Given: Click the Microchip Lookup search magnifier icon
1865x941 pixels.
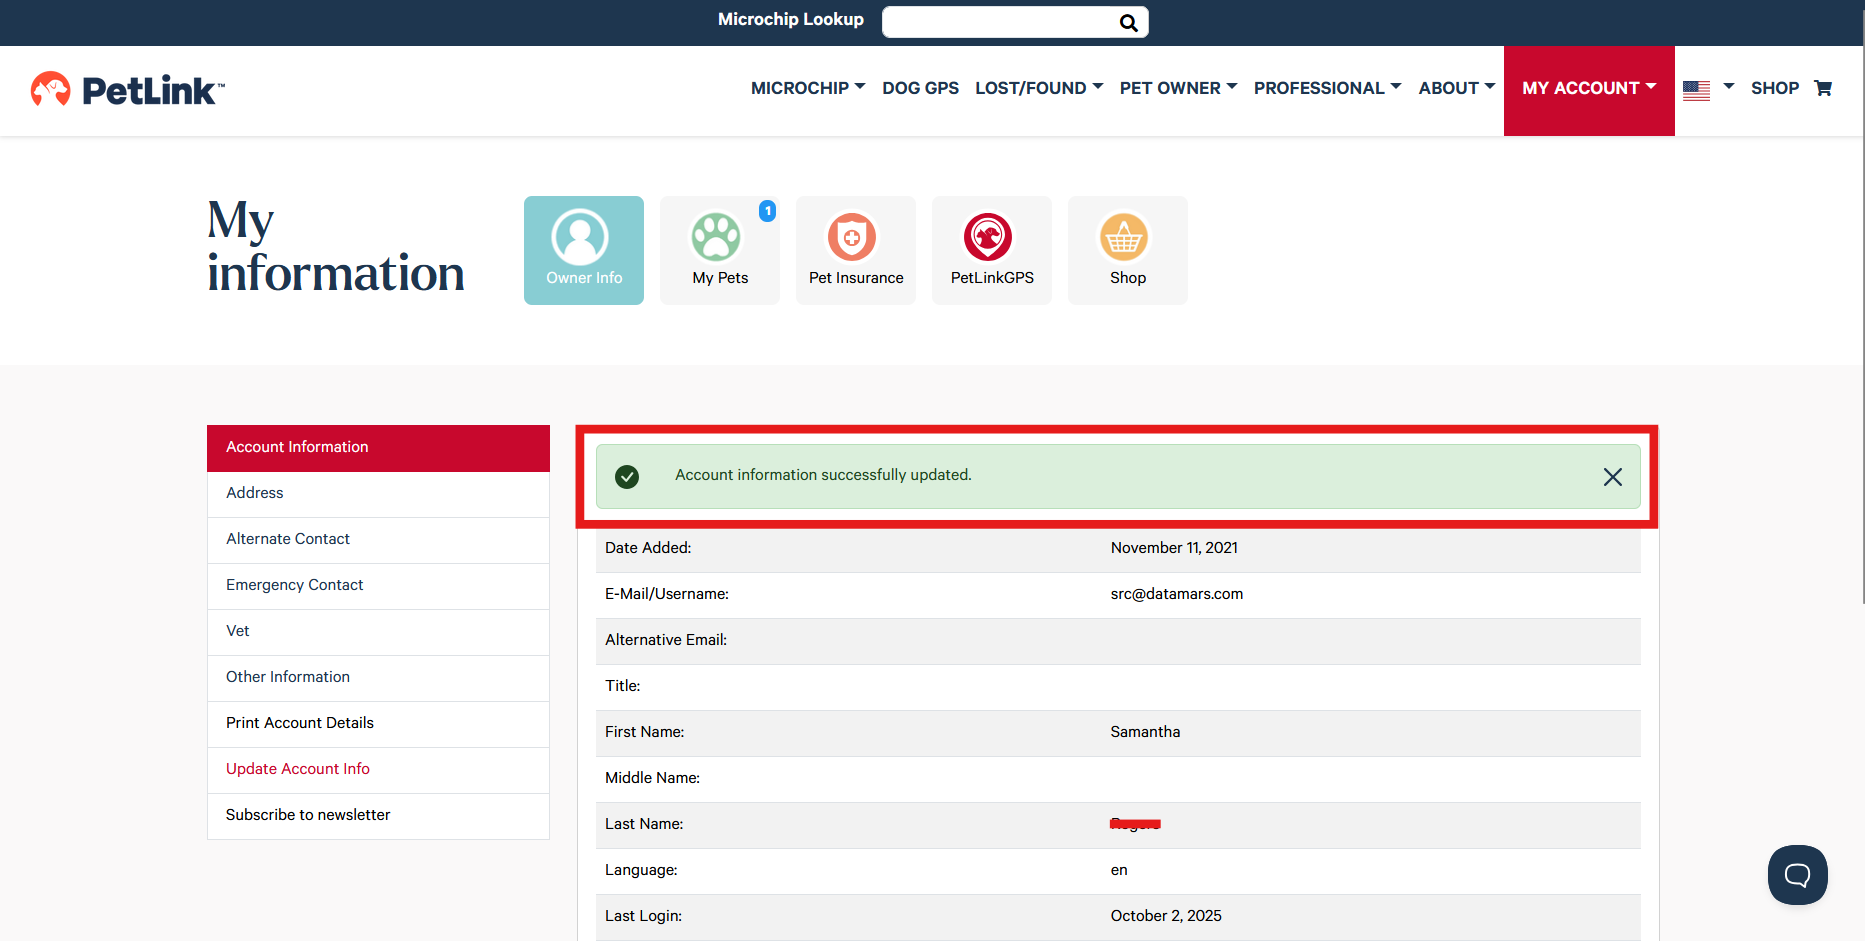Looking at the screenshot, I should (x=1128, y=23).
